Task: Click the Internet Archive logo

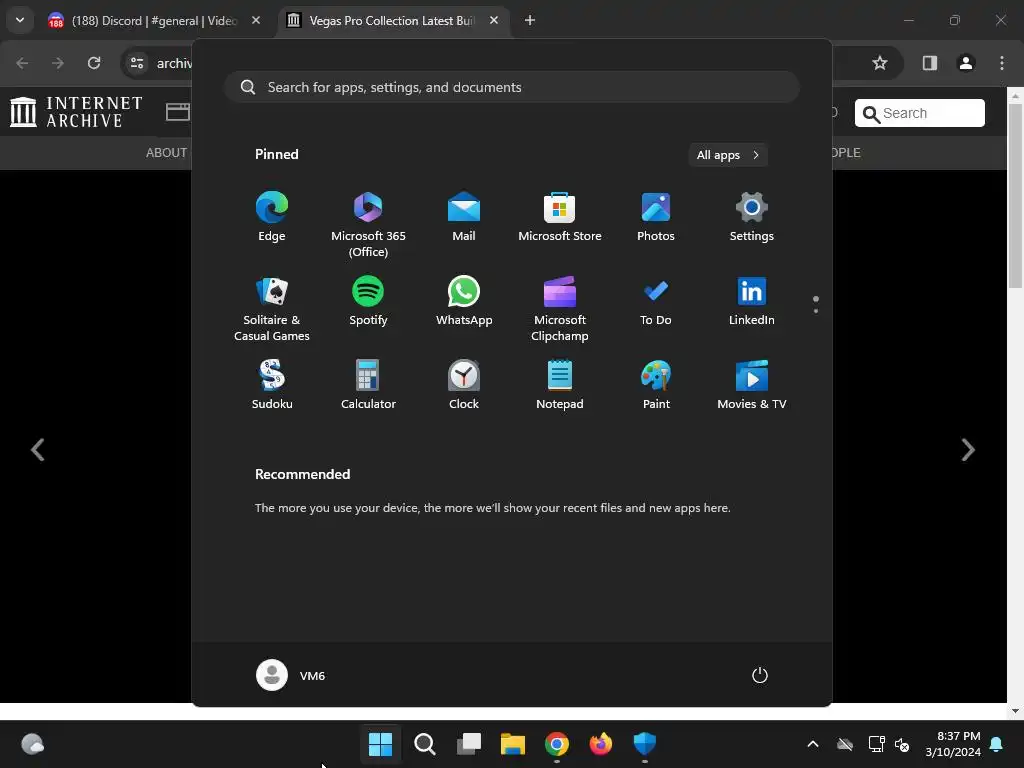Action: pos(76,112)
